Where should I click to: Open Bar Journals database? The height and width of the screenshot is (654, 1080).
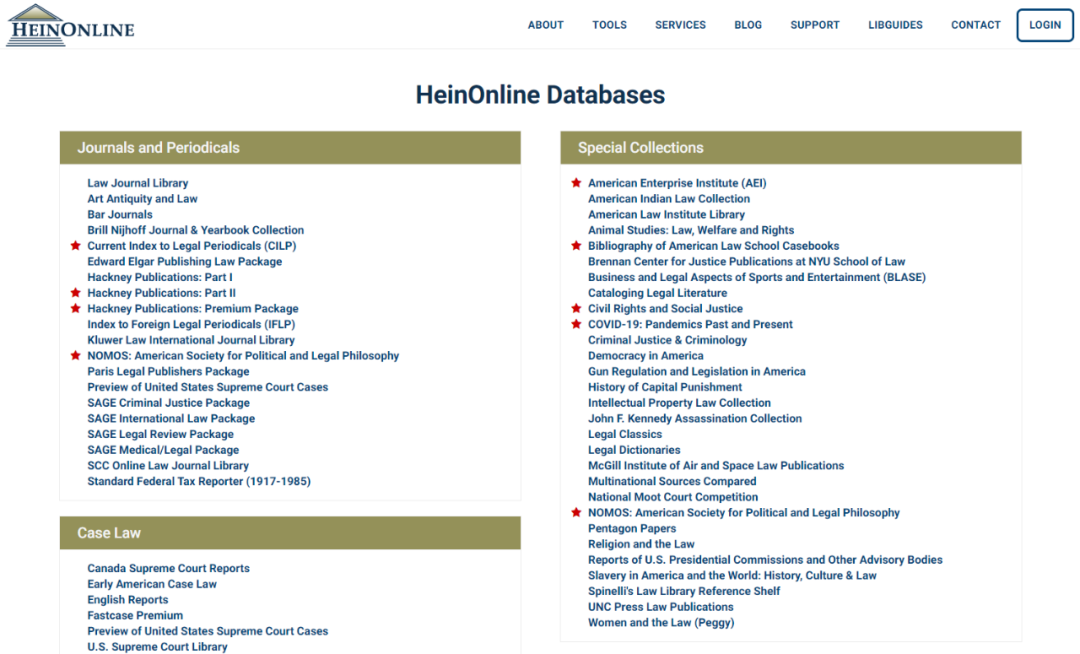point(120,215)
